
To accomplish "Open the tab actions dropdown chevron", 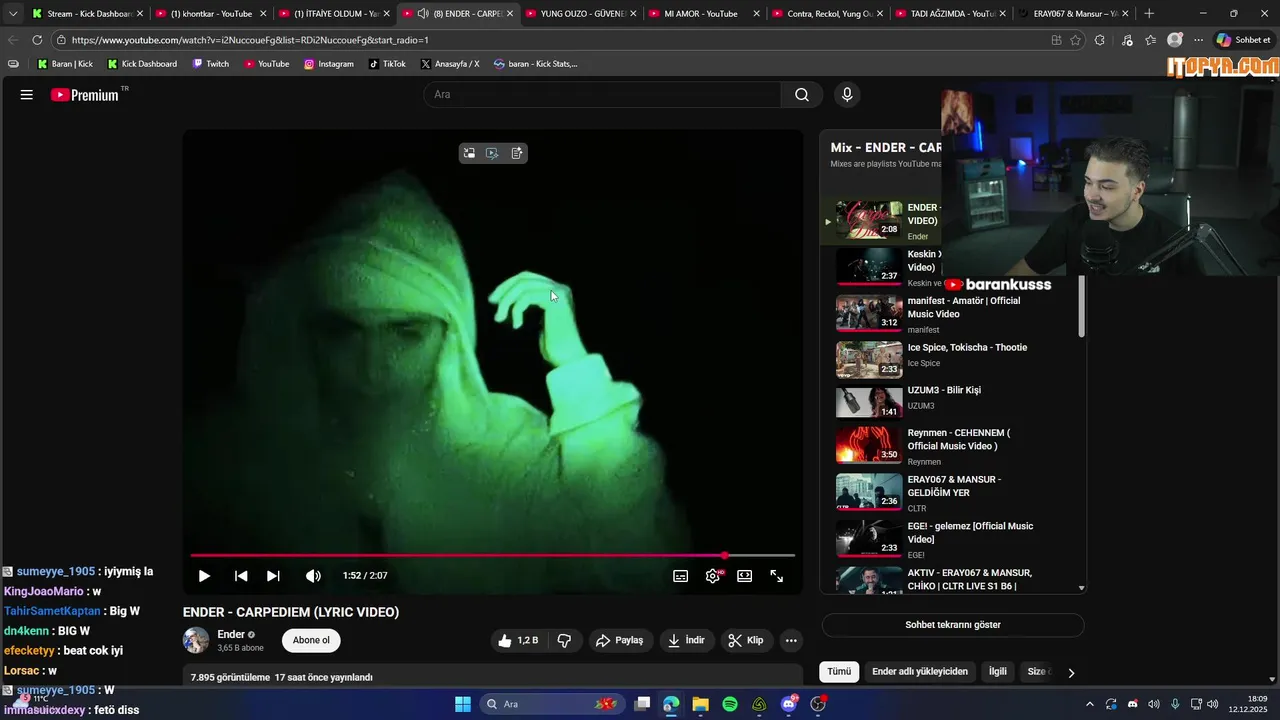I will pos(13,14).
